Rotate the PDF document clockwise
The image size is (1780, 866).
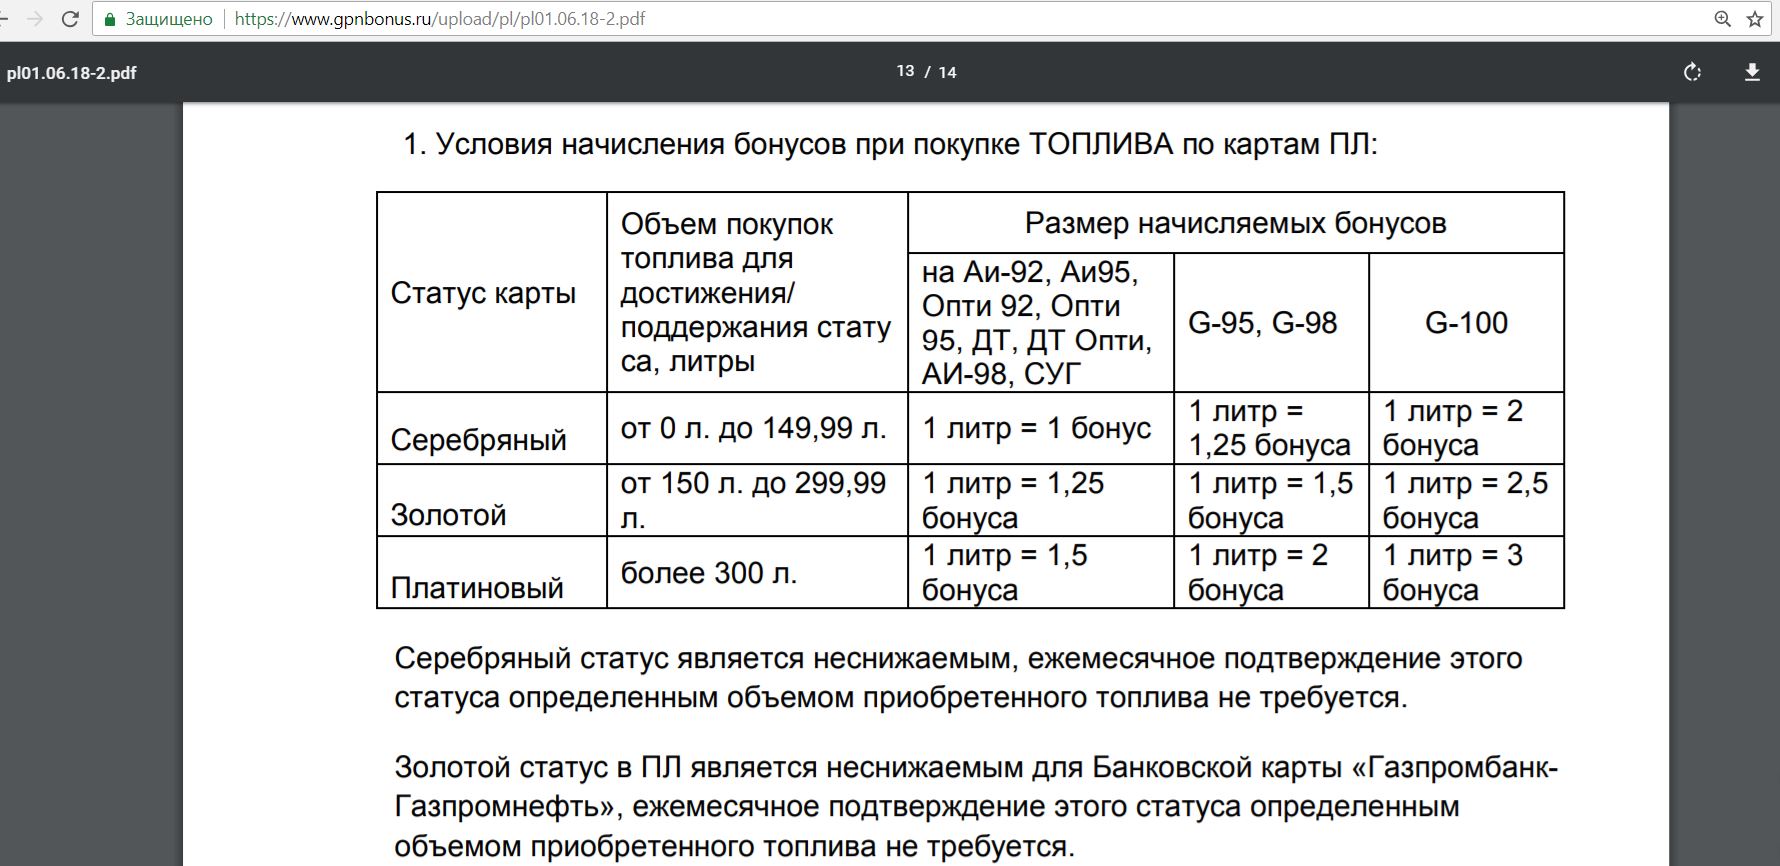pos(1692,72)
